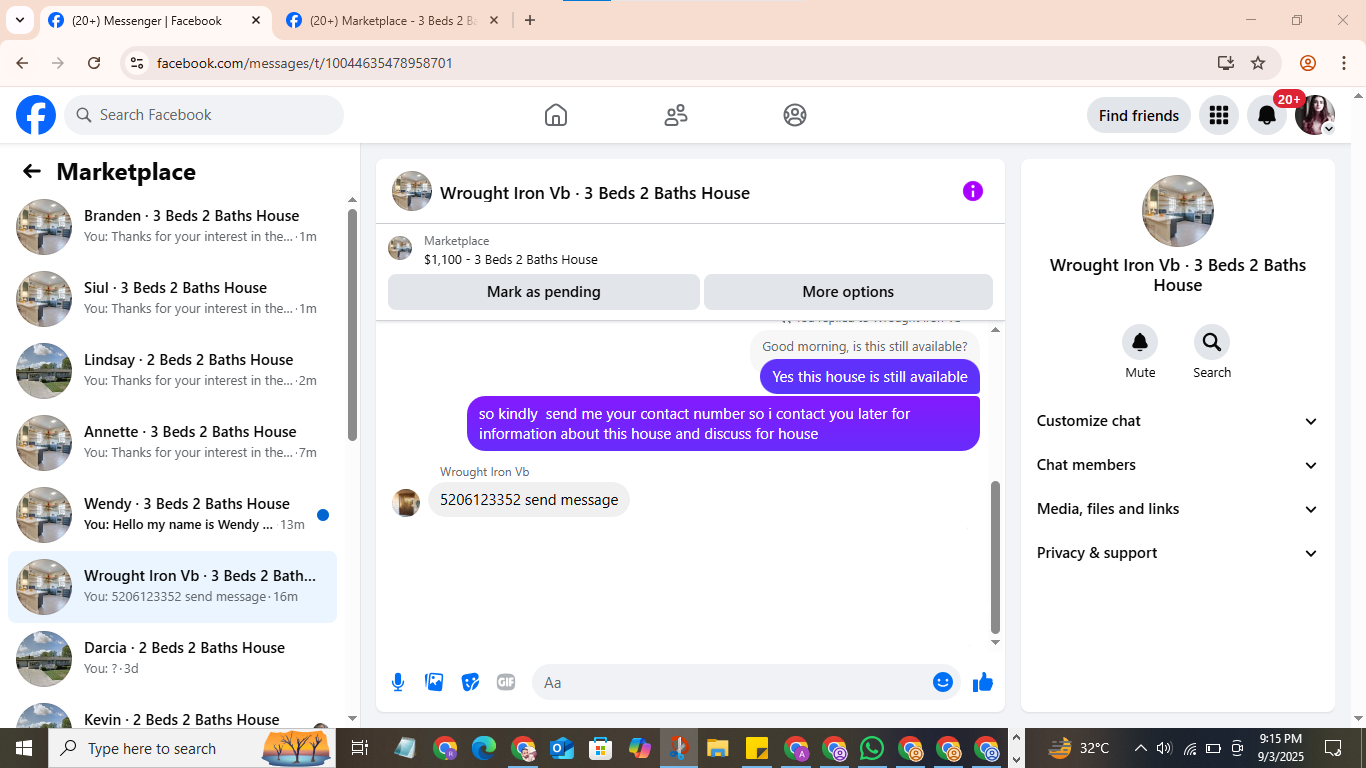1366x768 pixels.
Task: Switch to the Marketplace 3 Beds tab
Action: (393, 20)
